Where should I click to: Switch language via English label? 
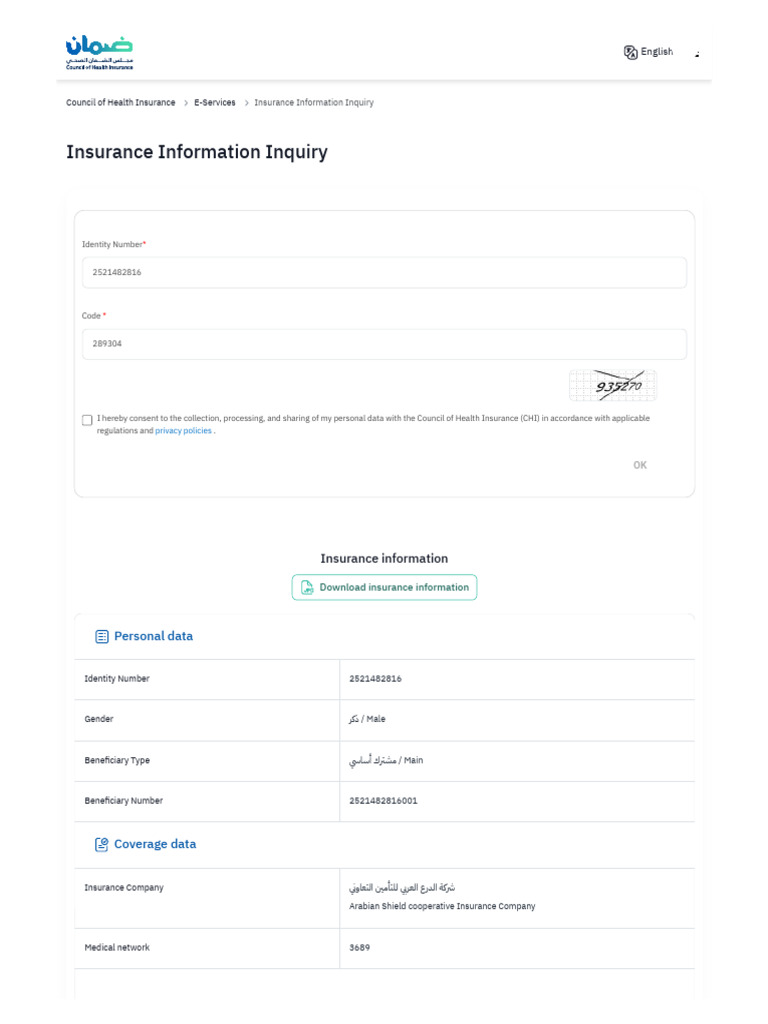[657, 52]
